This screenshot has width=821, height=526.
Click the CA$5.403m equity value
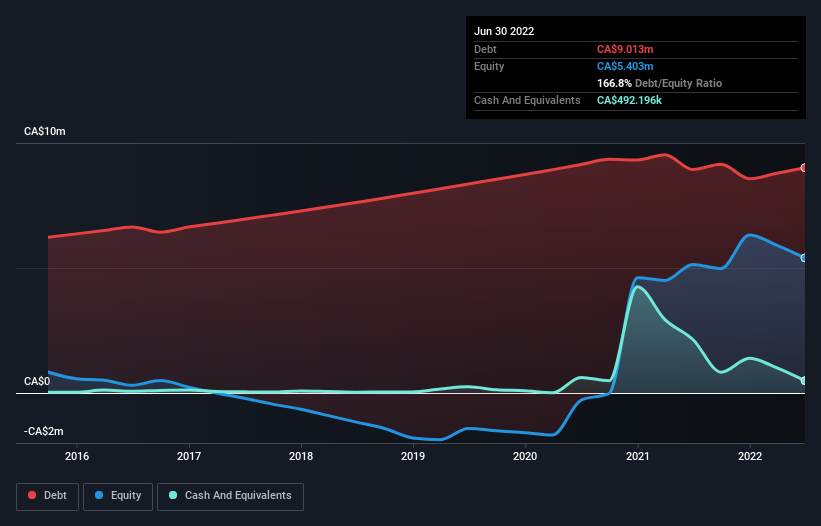click(625, 66)
